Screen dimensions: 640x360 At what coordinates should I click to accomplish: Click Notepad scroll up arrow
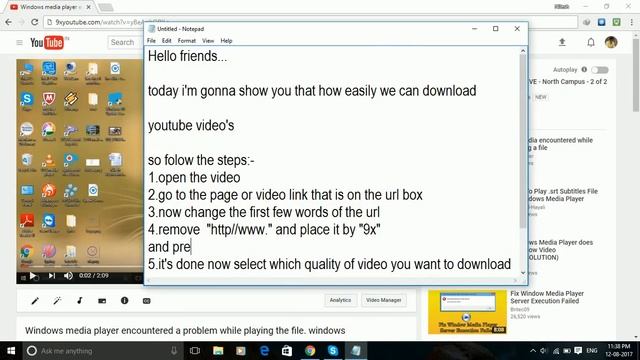(523, 51)
